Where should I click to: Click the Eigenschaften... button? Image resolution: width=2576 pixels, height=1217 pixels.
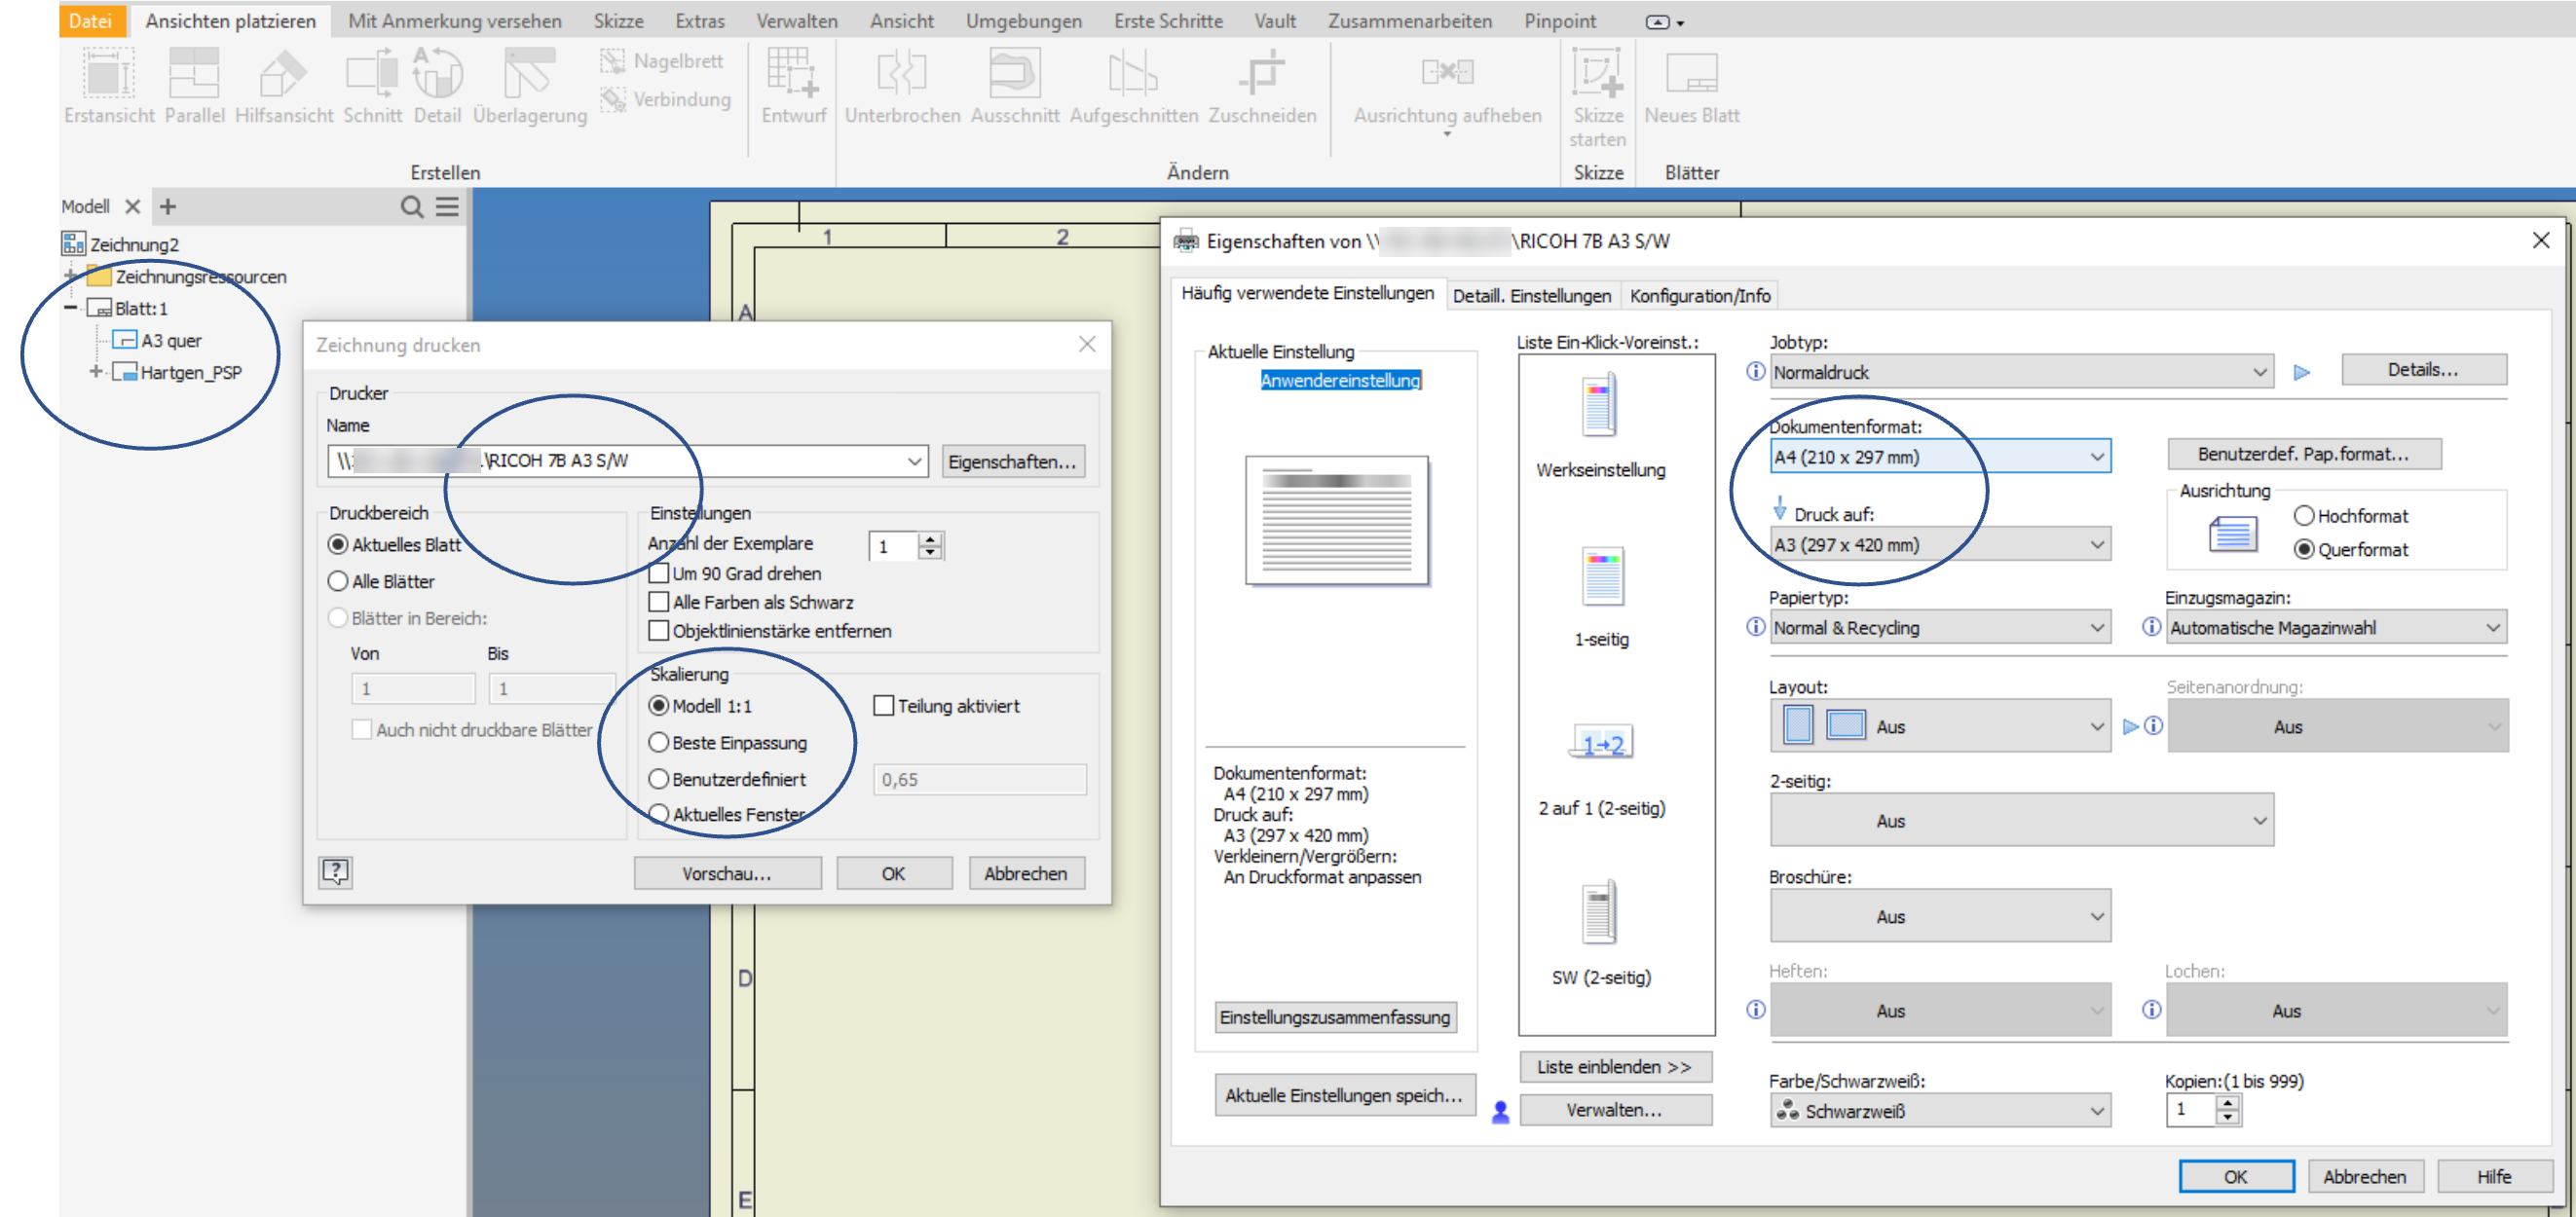[1012, 461]
